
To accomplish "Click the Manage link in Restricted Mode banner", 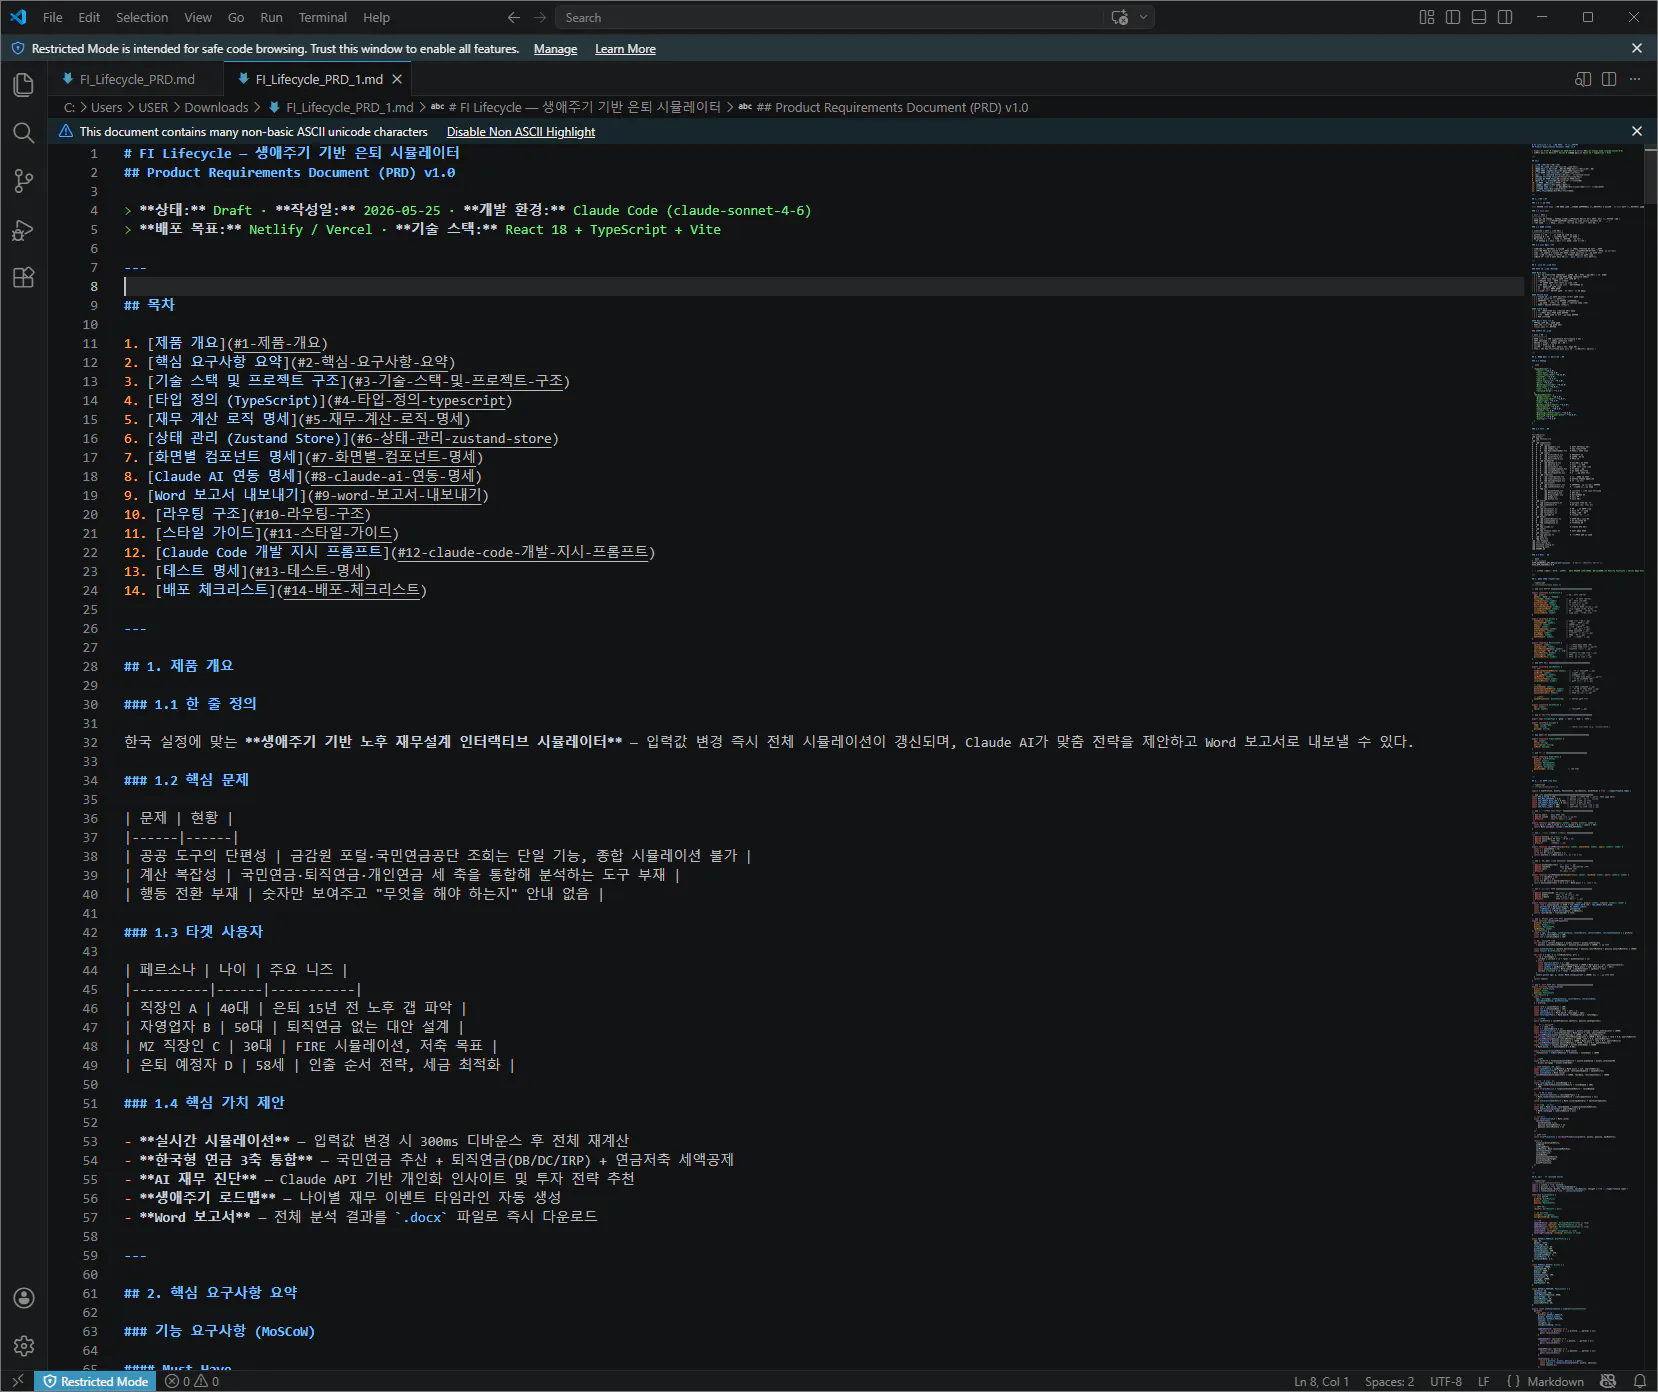I will (x=555, y=48).
